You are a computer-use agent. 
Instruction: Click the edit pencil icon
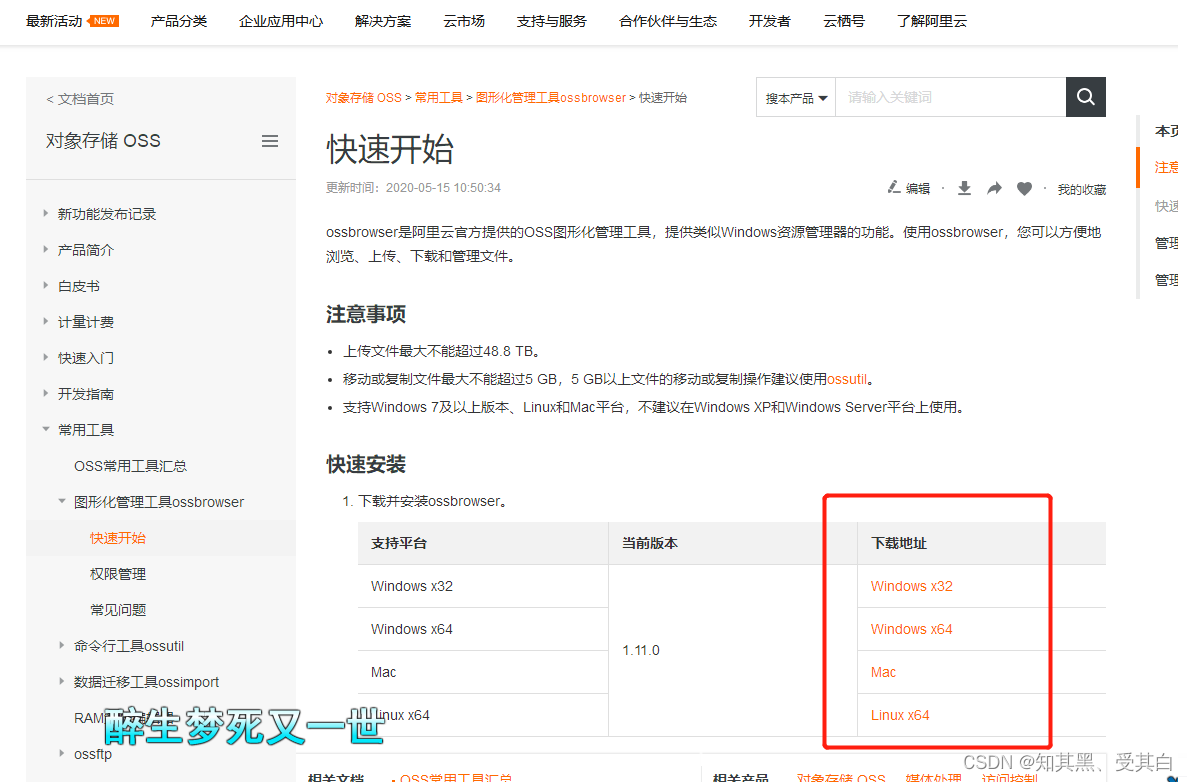[x=893, y=187]
